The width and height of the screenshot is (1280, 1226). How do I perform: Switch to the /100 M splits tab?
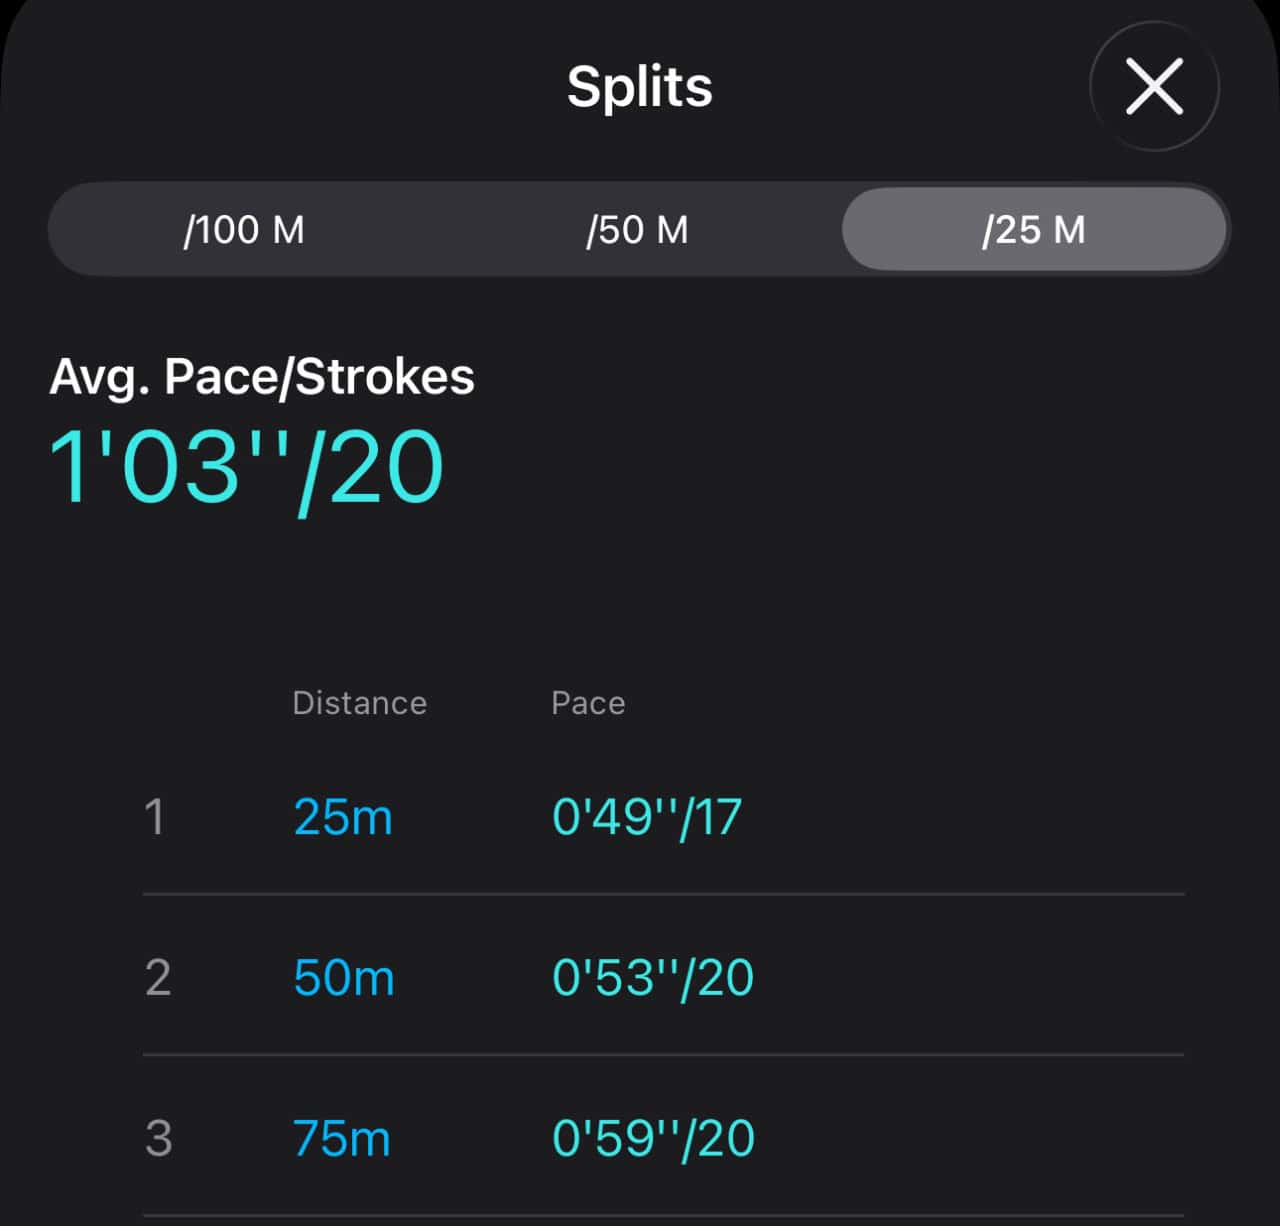244,230
